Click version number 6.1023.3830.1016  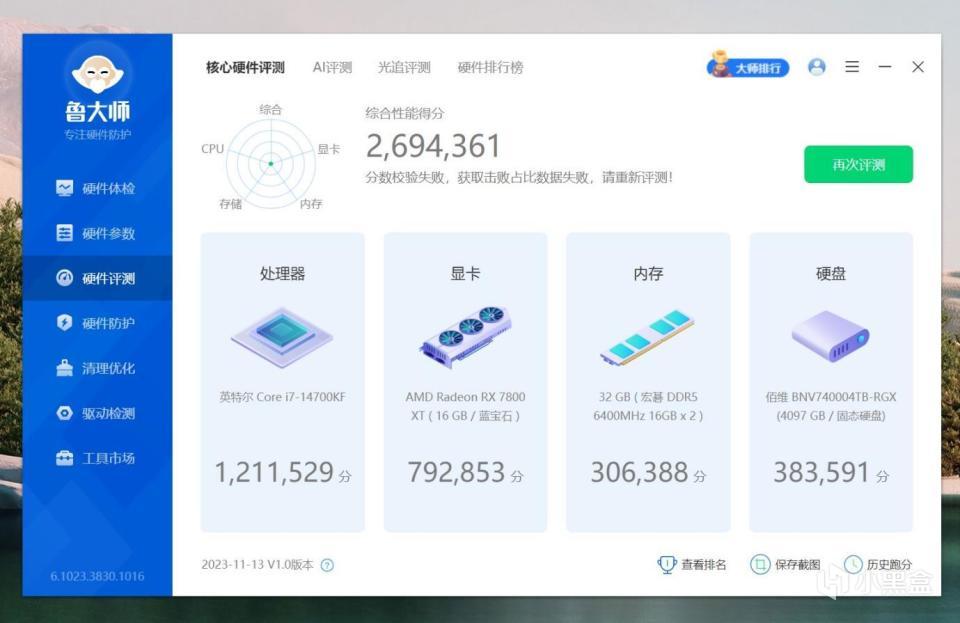[x=97, y=576]
